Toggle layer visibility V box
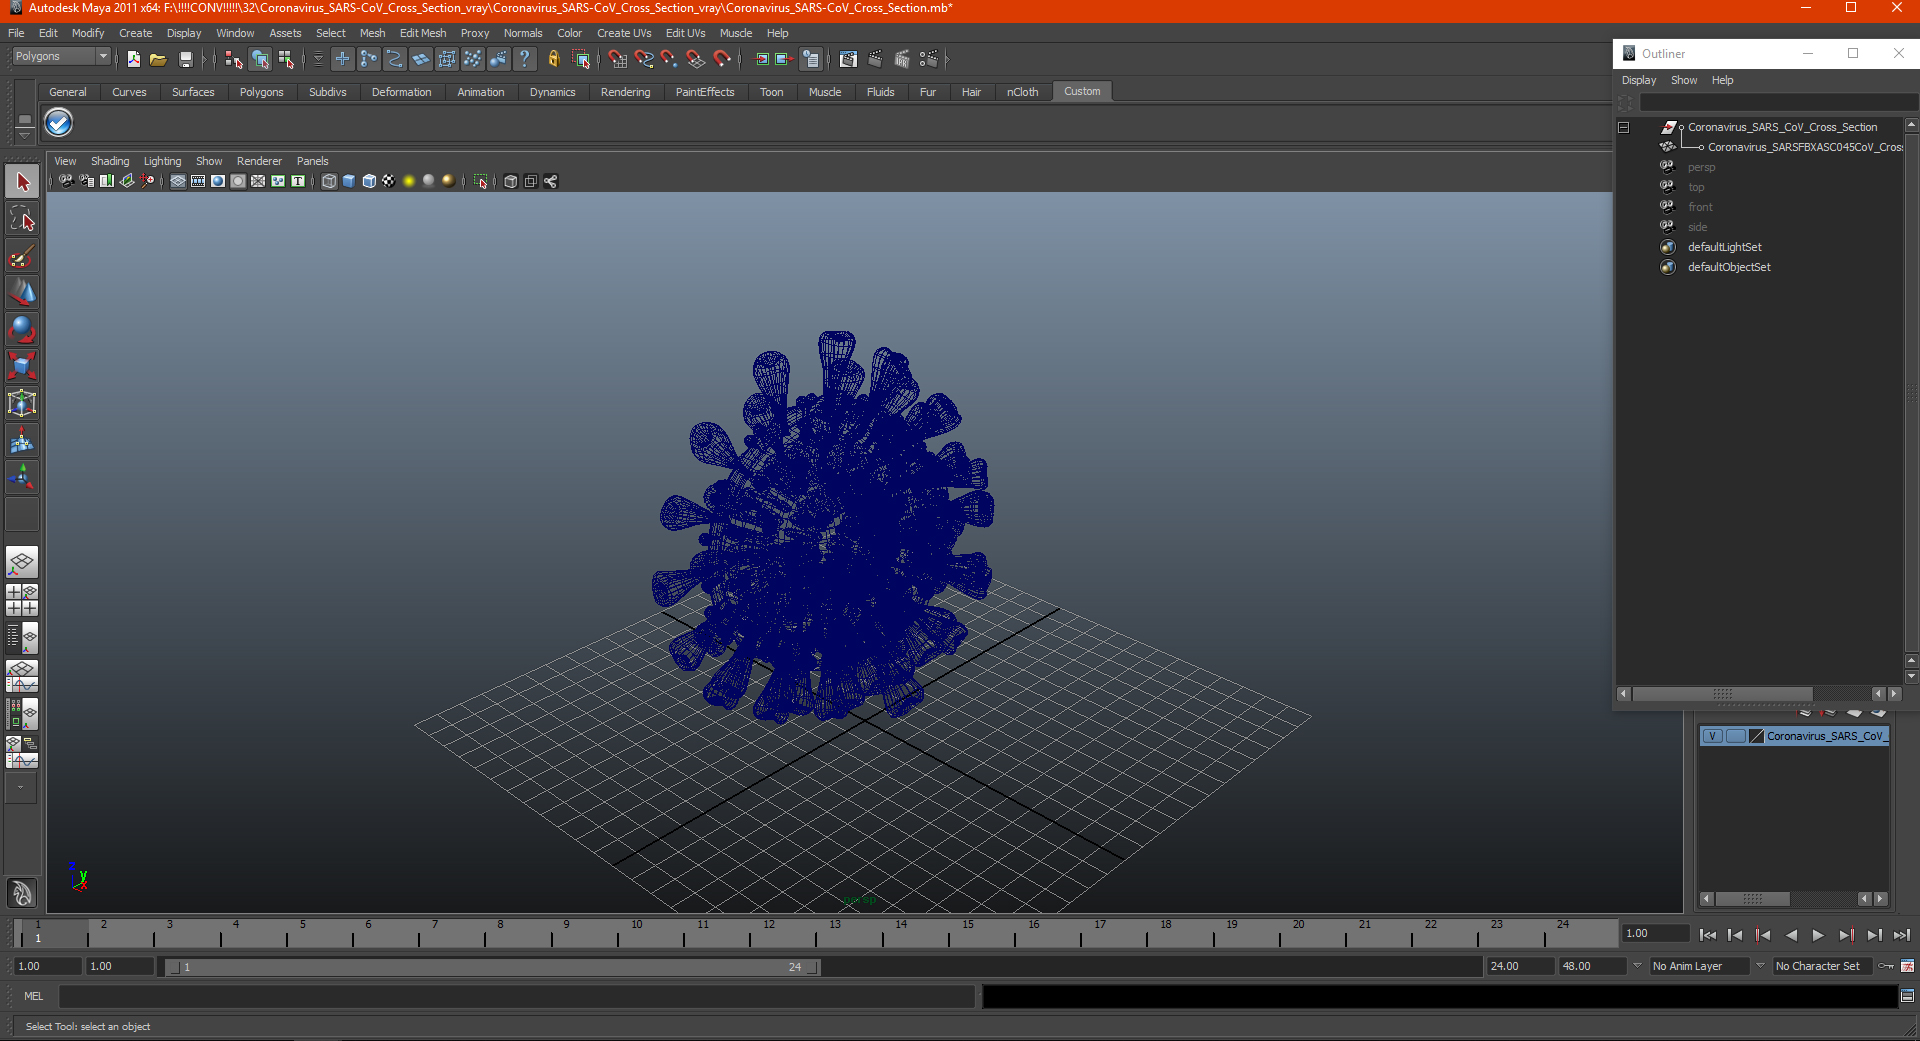 click(1712, 736)
